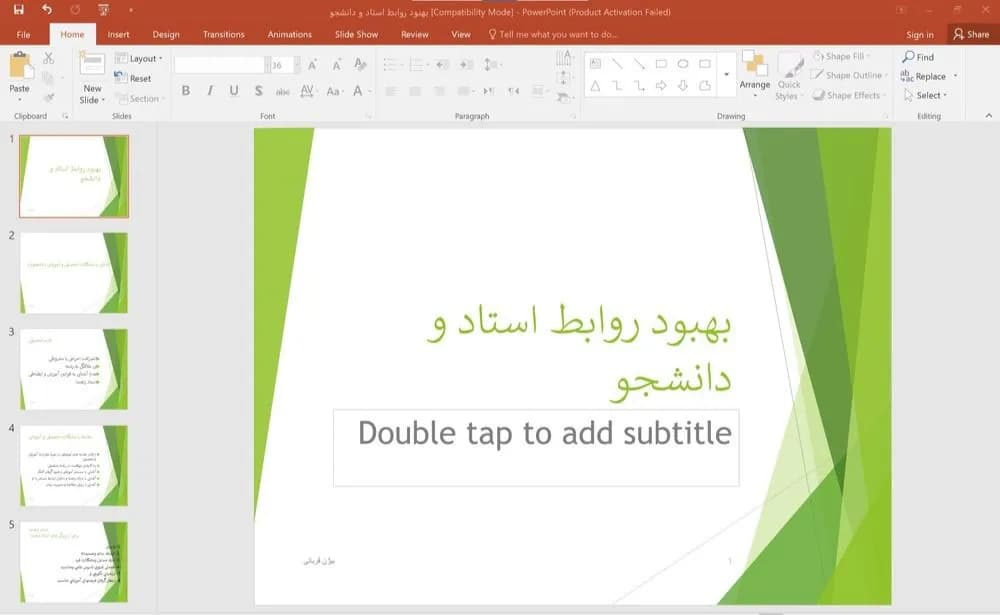Open the Layout dropdown
Viewport: 1000px width, 615px height.
pyautogui.click(x=139, y=58)
